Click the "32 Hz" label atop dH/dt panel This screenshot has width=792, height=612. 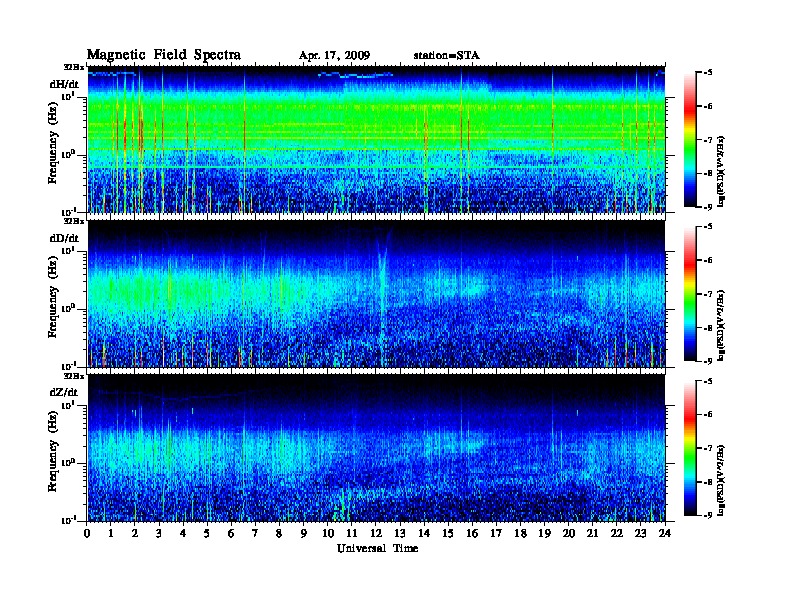(x=74, y=67)
